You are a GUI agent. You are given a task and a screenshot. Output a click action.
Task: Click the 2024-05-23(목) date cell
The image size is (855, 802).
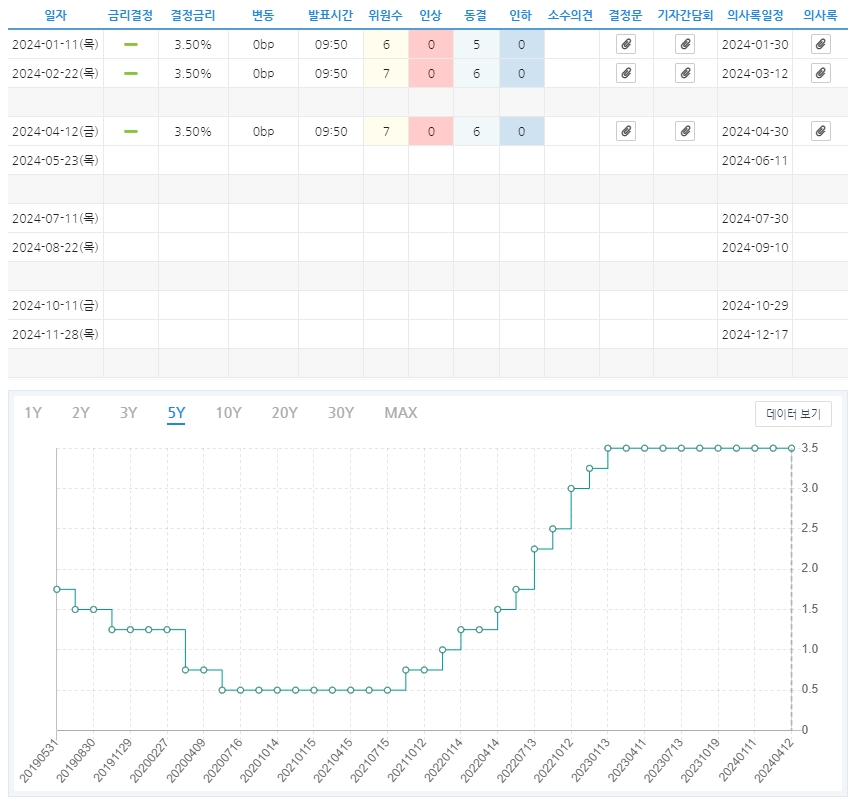coord(55,160)
